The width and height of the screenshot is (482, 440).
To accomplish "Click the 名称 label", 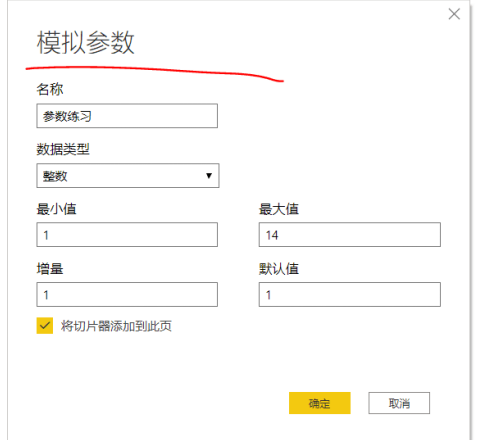I will (50, 89).
